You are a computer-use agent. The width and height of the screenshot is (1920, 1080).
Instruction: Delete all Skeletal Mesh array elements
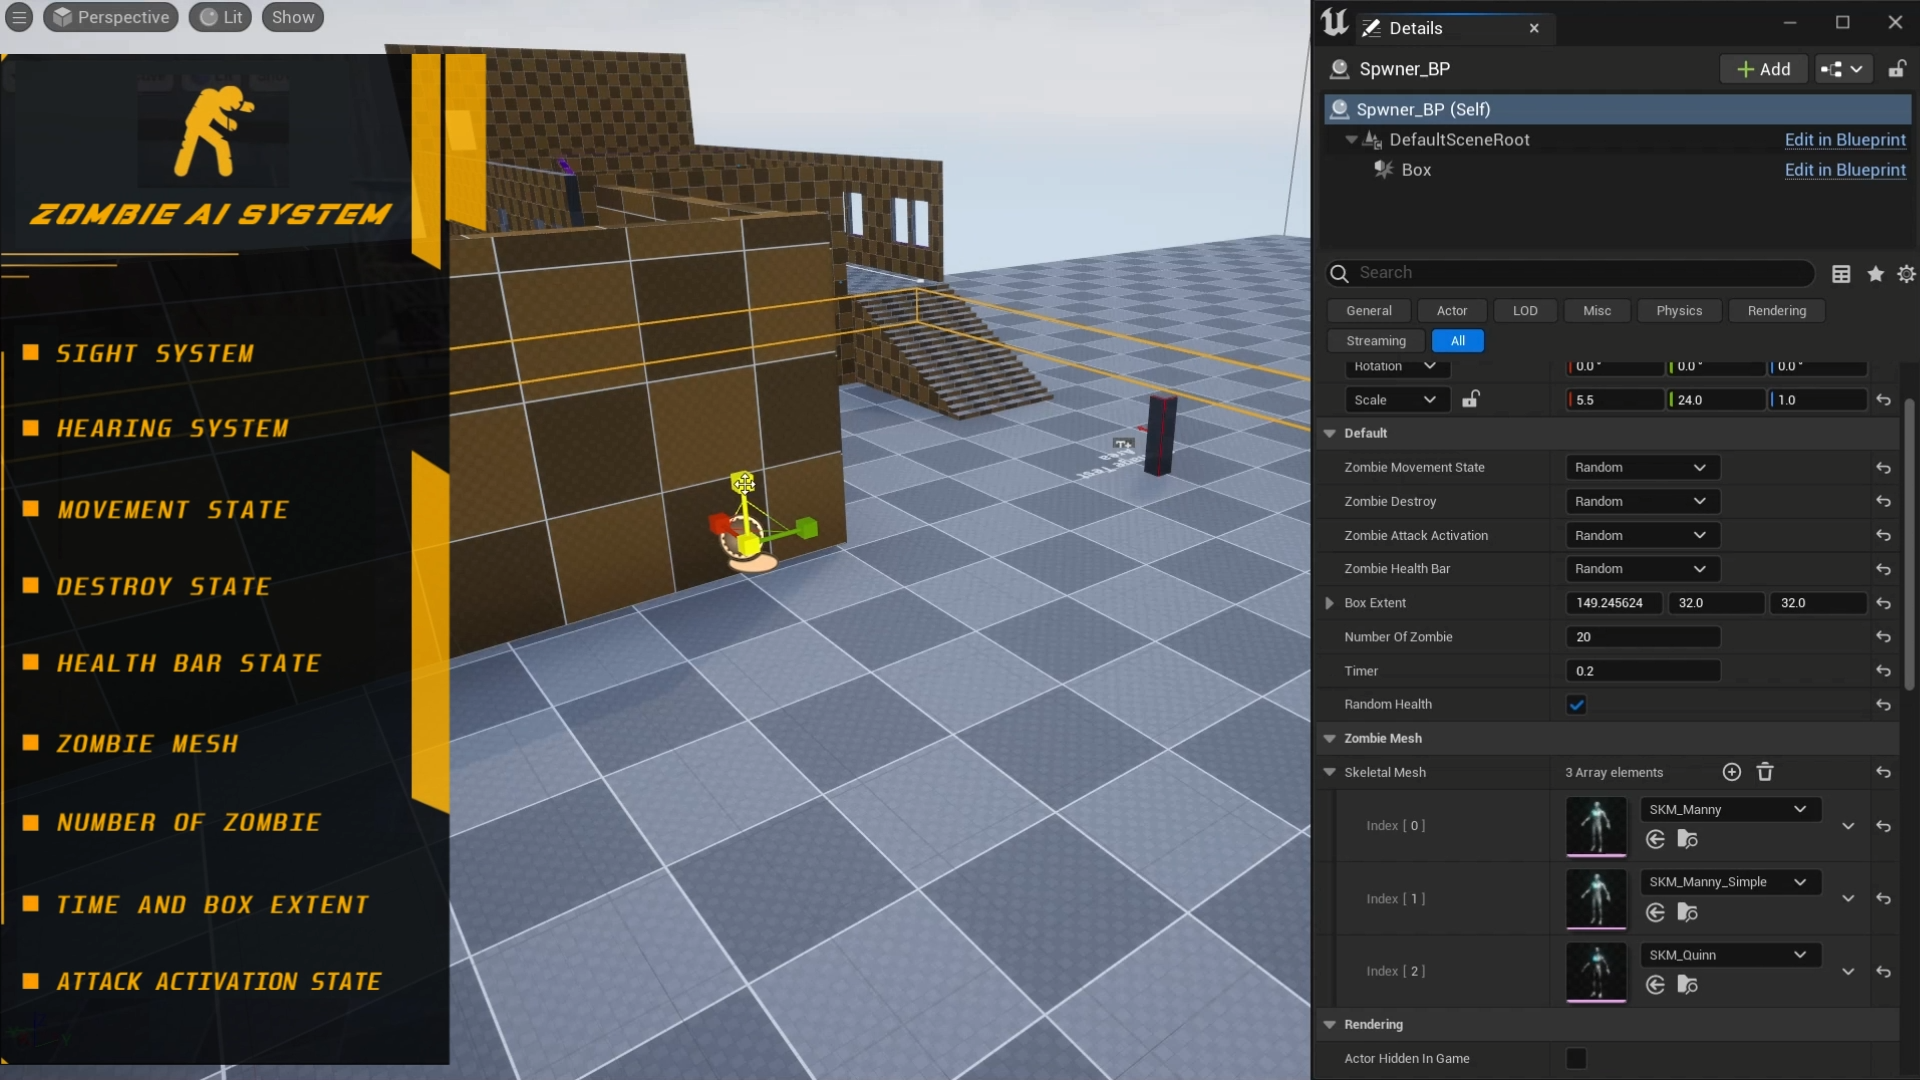coord(1766,772)
